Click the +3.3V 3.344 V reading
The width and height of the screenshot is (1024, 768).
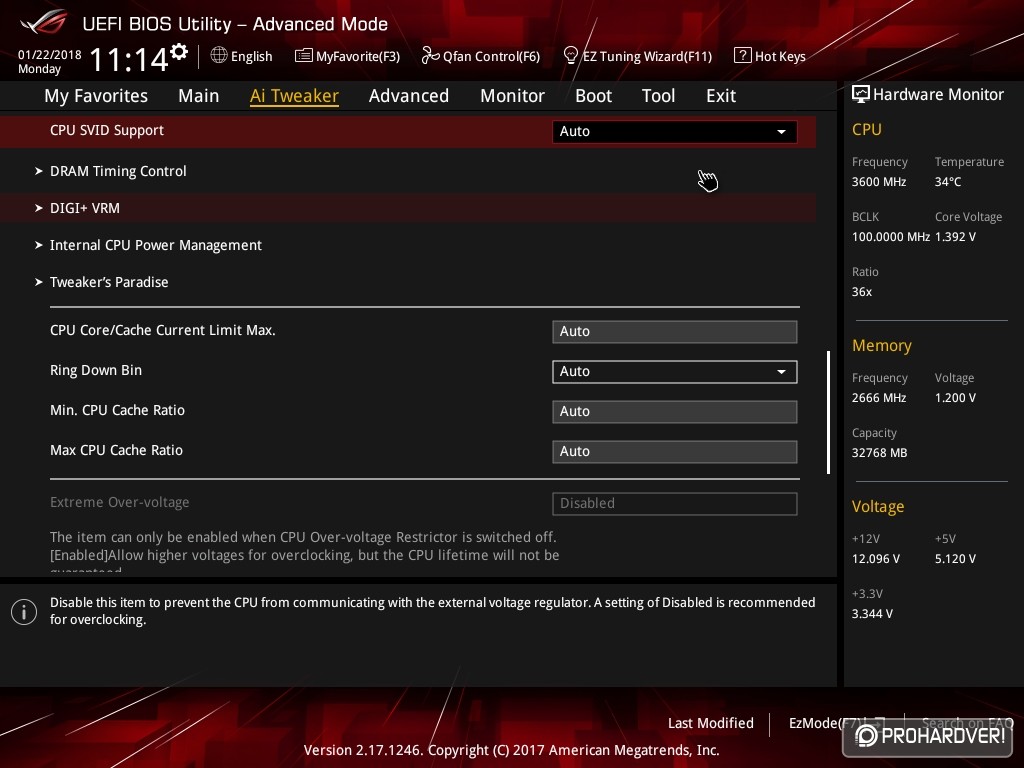pos(872,614)
